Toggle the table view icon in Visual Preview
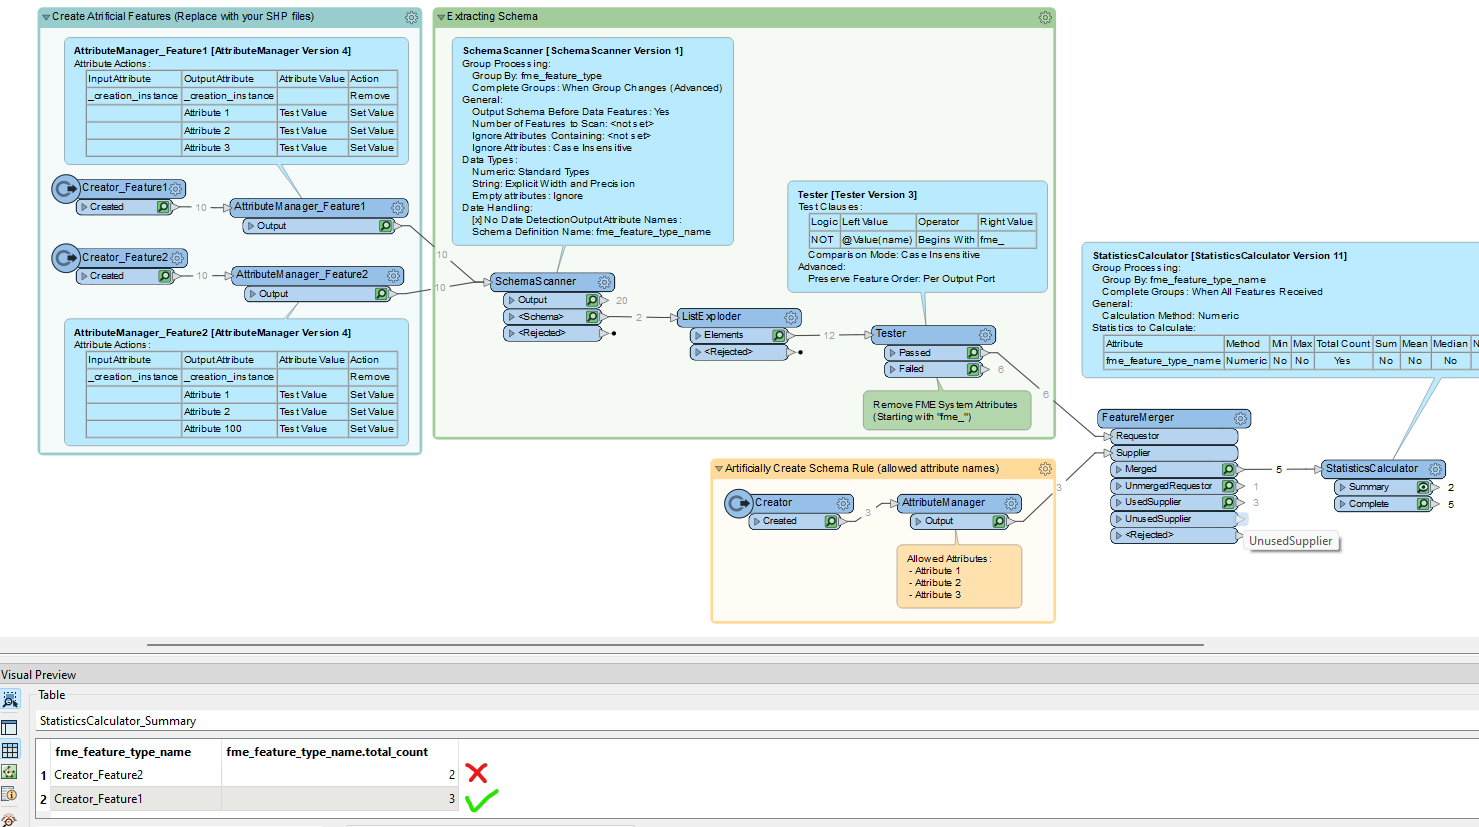1479x827 pixels. pyautogui.click(x=10, y=750)
